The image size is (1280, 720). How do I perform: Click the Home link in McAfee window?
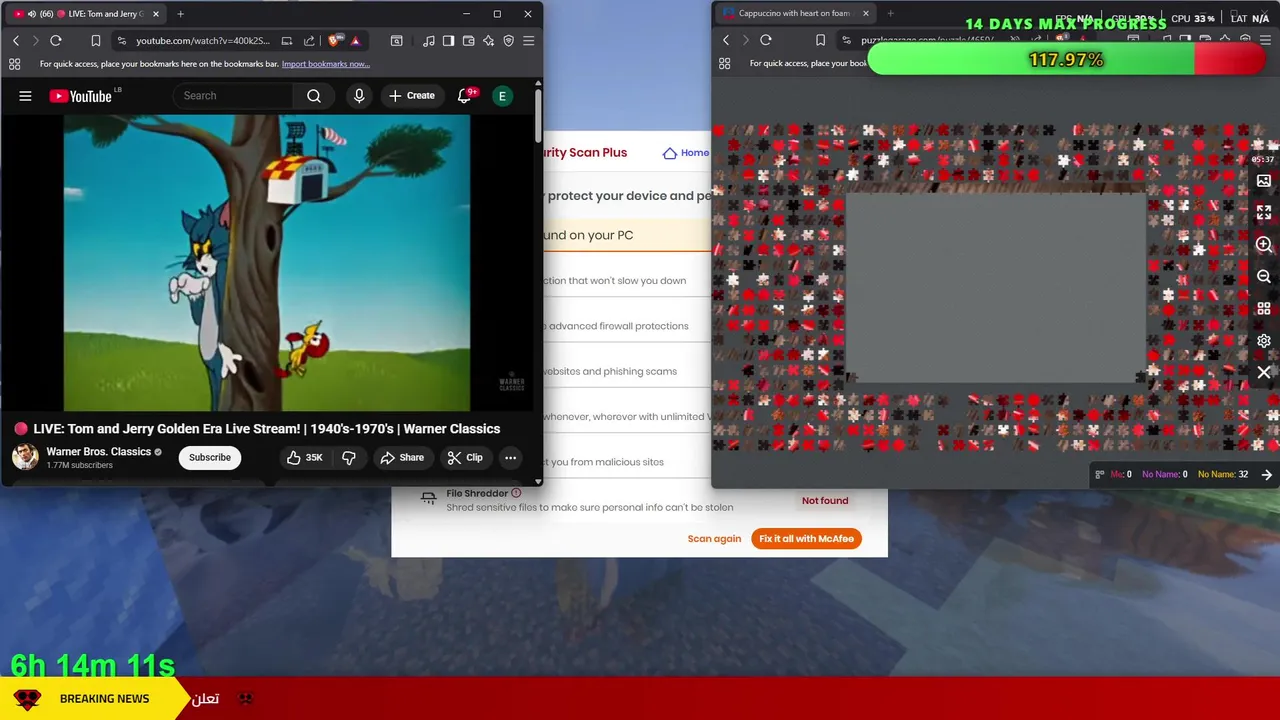(x=686, y=153)
